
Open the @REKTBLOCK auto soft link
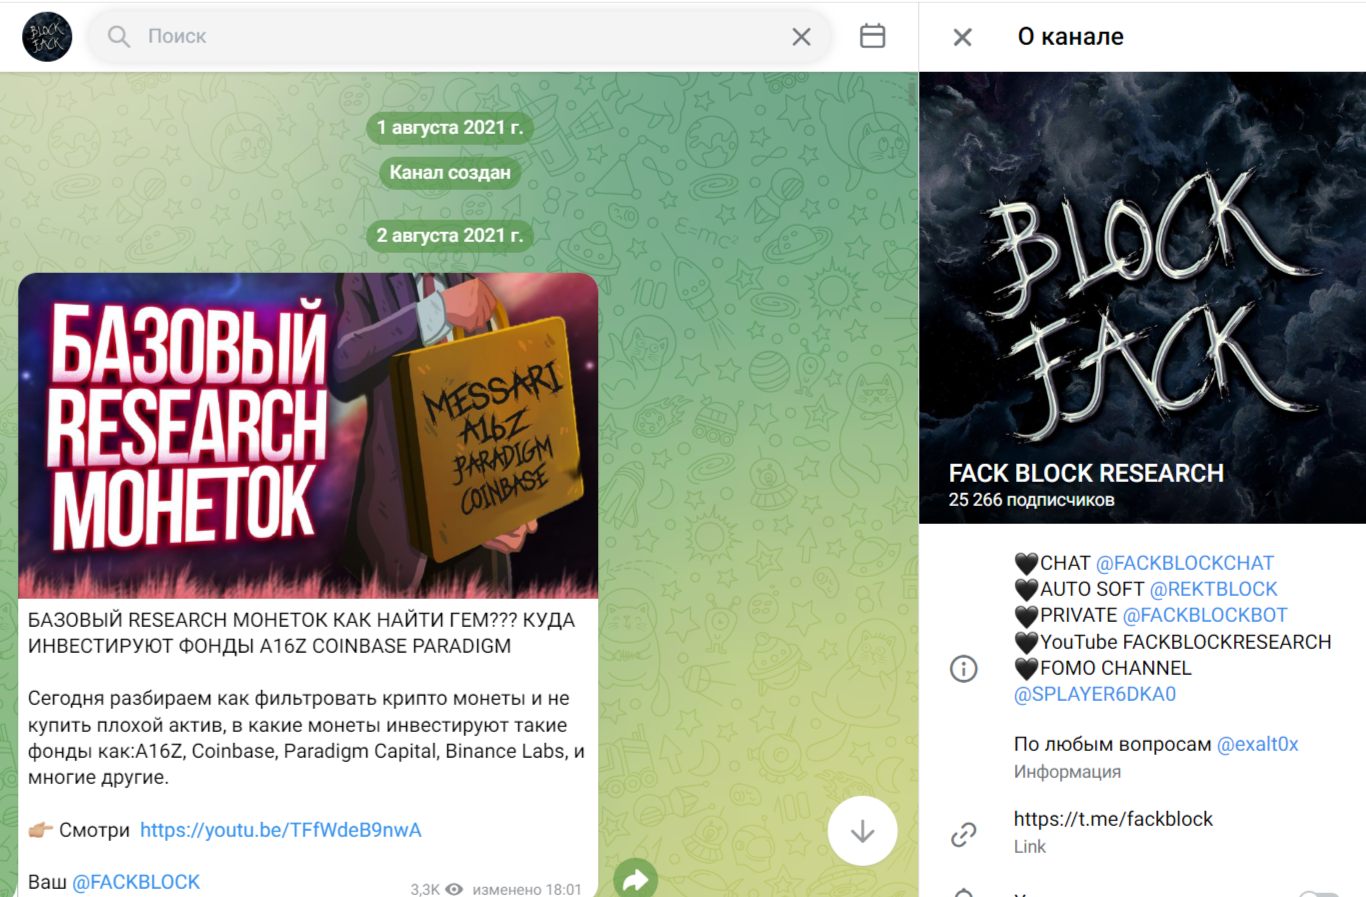click(x=1214, y=589)
